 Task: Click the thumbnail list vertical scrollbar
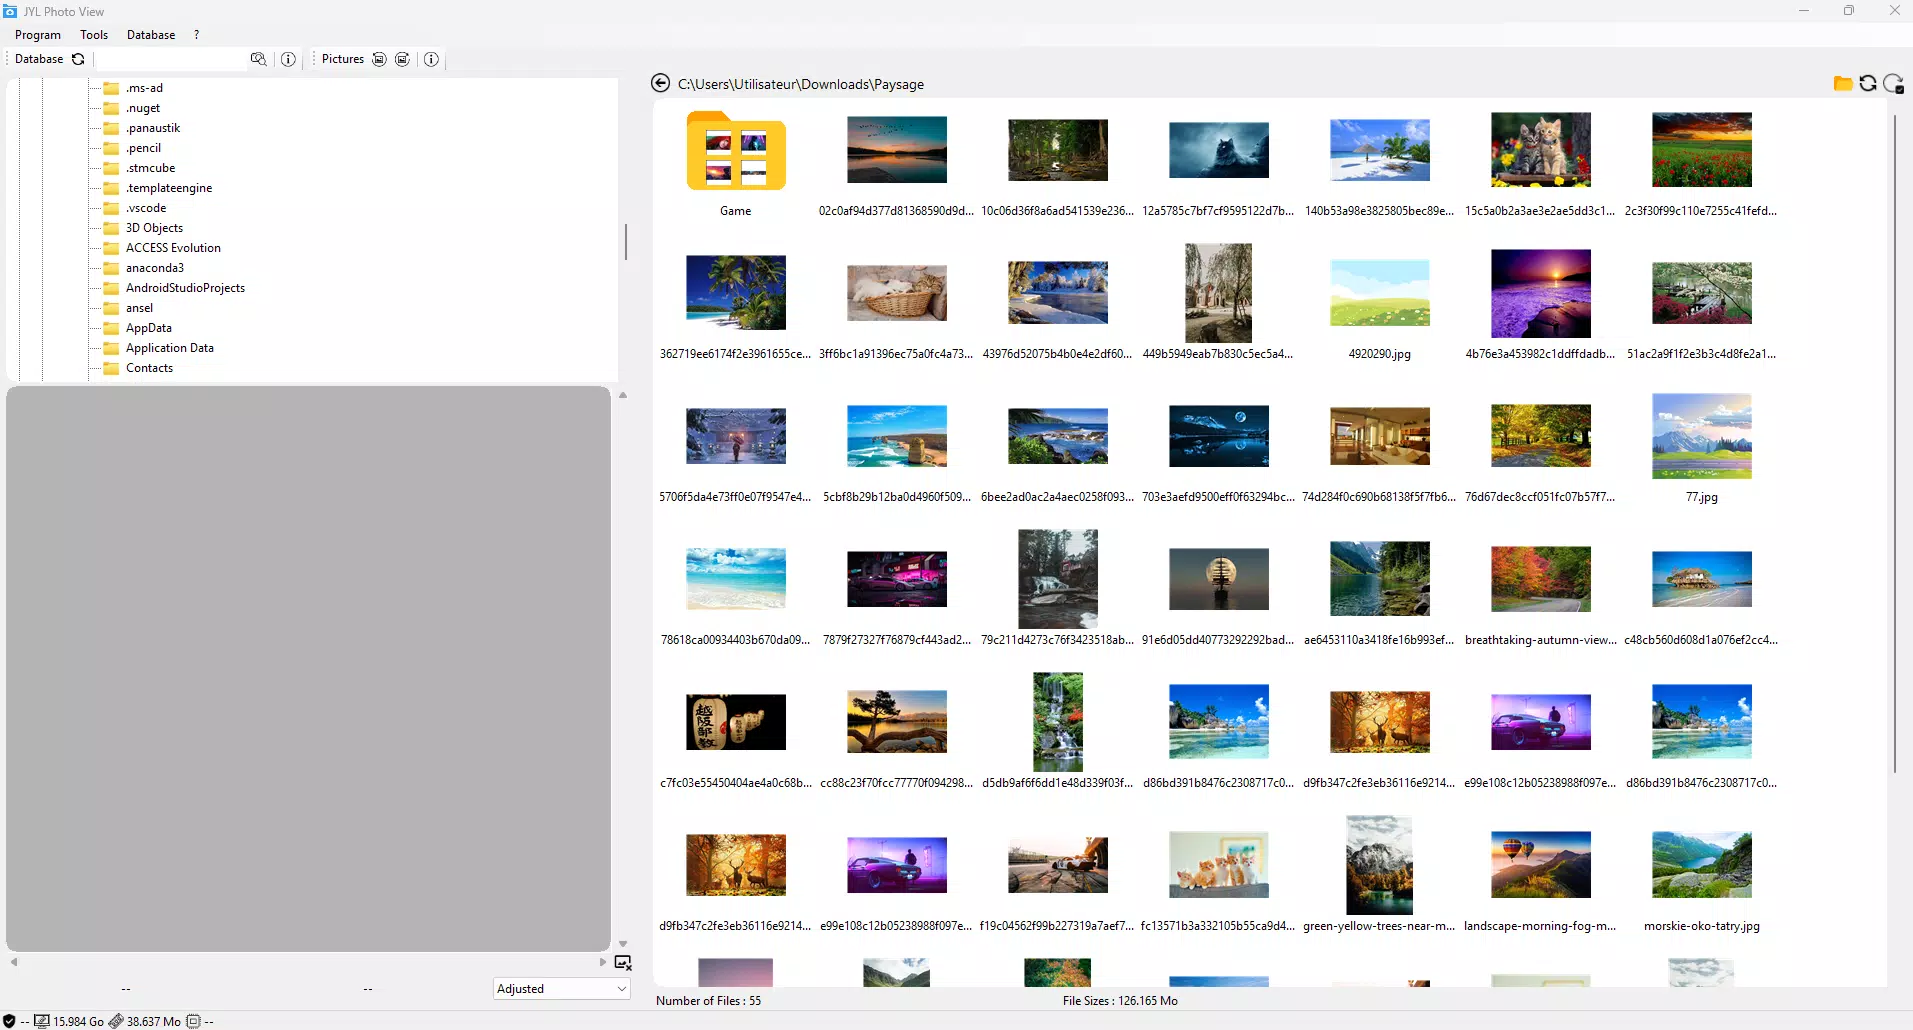1894,443
